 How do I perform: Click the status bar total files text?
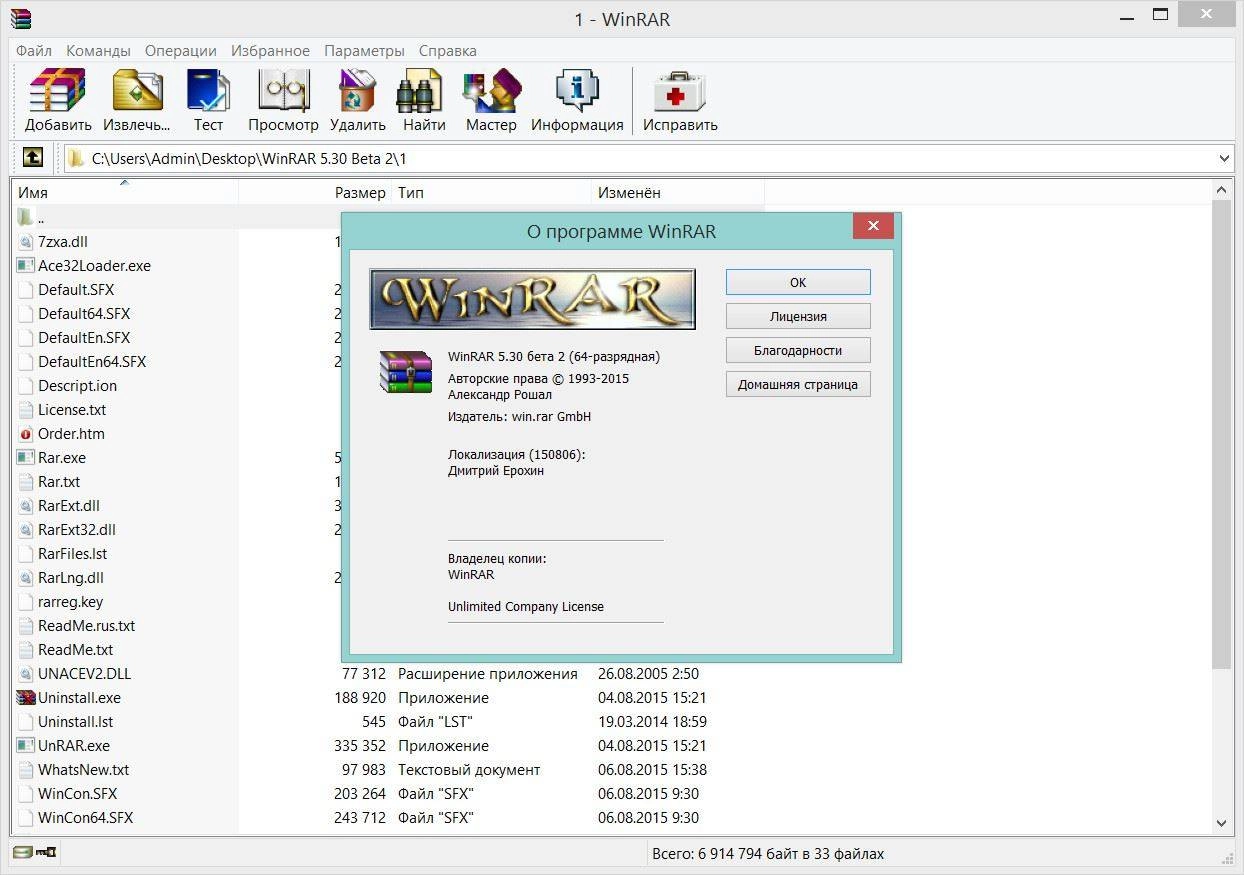click(x=768, y=854)
